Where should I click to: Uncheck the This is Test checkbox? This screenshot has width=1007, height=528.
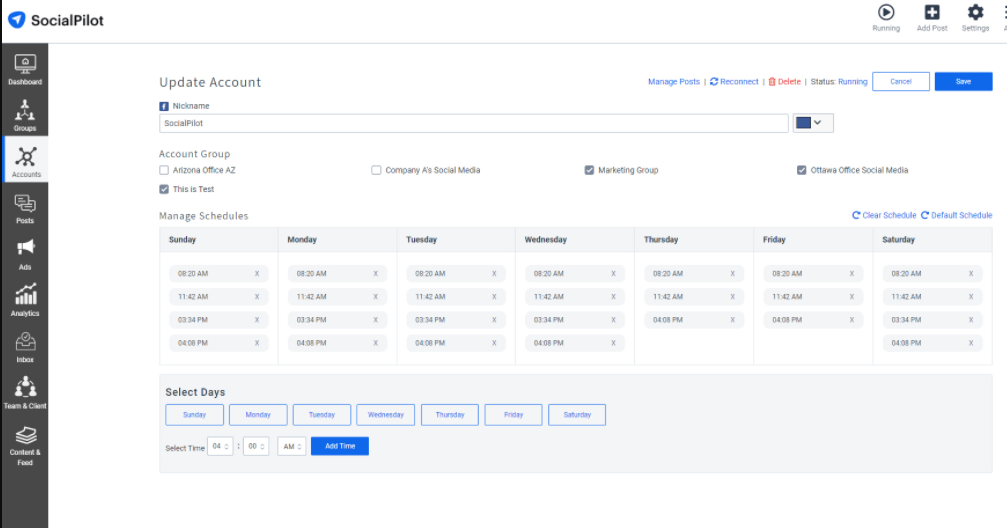pyautogui.click(x=164, y=189)
